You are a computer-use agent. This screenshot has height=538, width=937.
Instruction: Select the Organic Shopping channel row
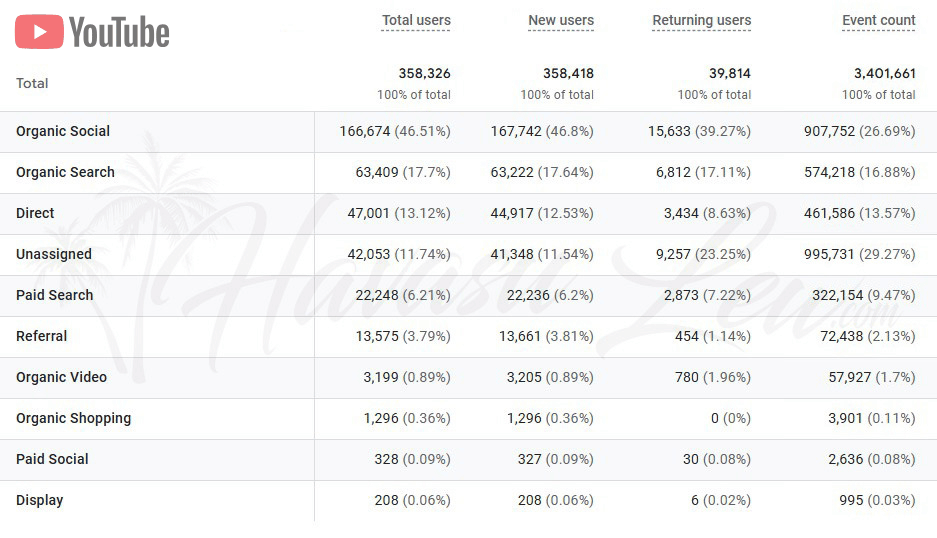point(468,418)
